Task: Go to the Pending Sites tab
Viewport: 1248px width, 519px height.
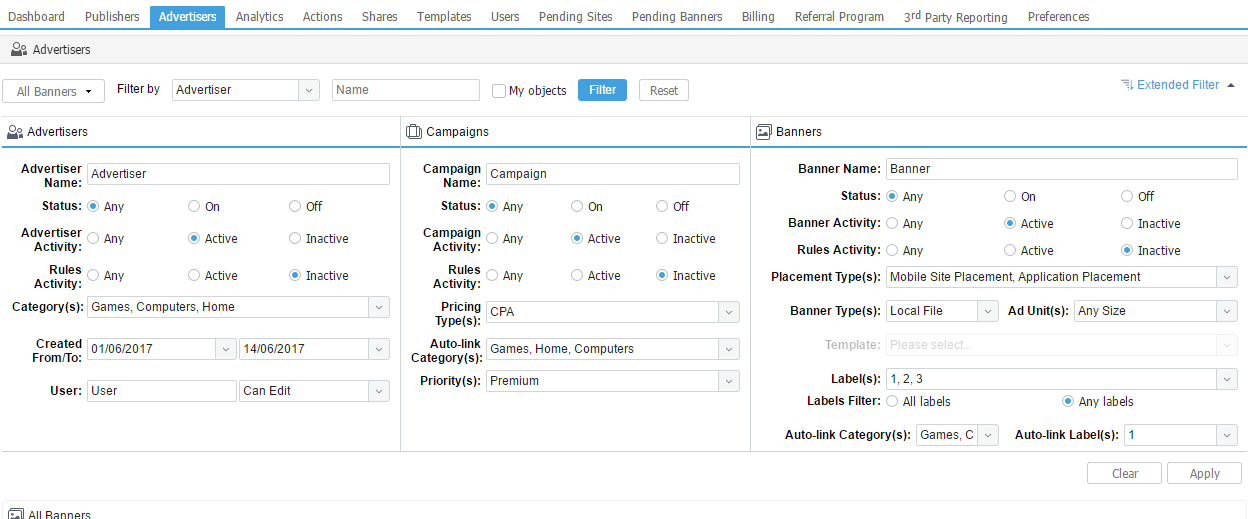Action: (576, 17)
